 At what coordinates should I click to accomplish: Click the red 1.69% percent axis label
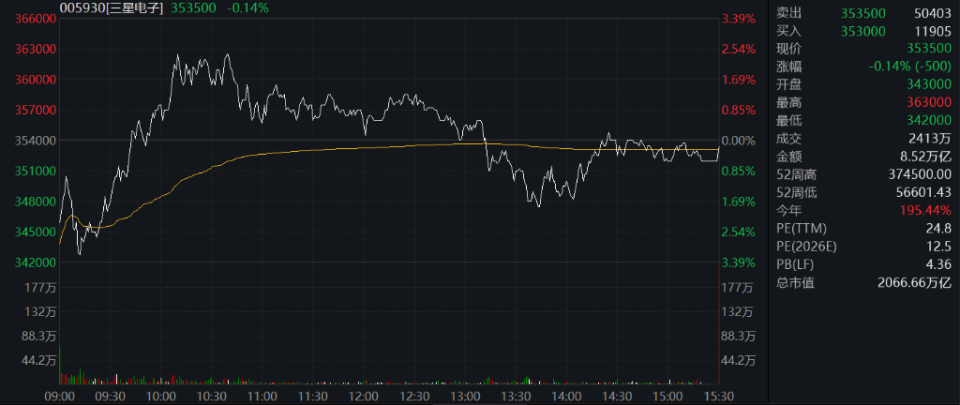pyautogui.click(x=739, y=80)
